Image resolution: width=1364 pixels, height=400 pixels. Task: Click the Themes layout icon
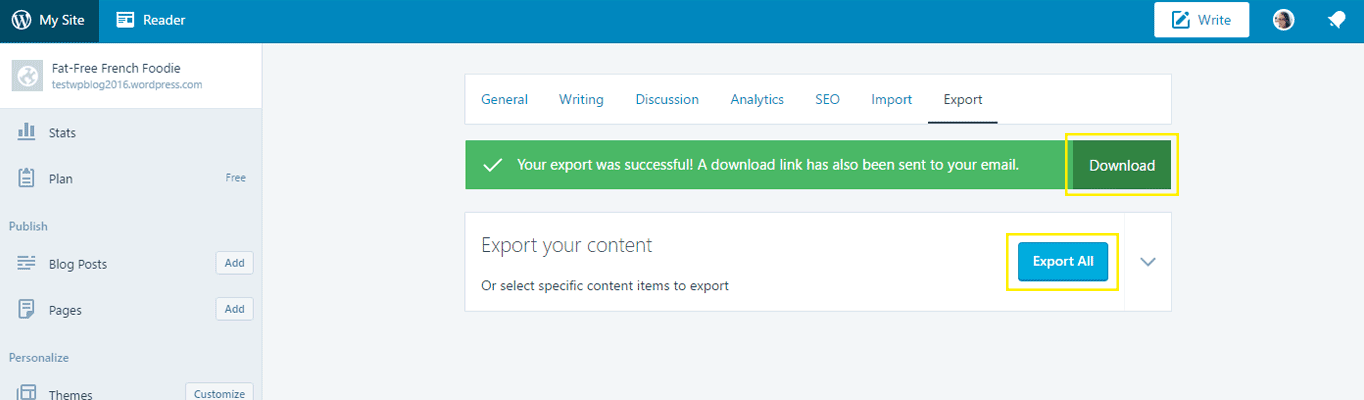(x=27, y=393)
